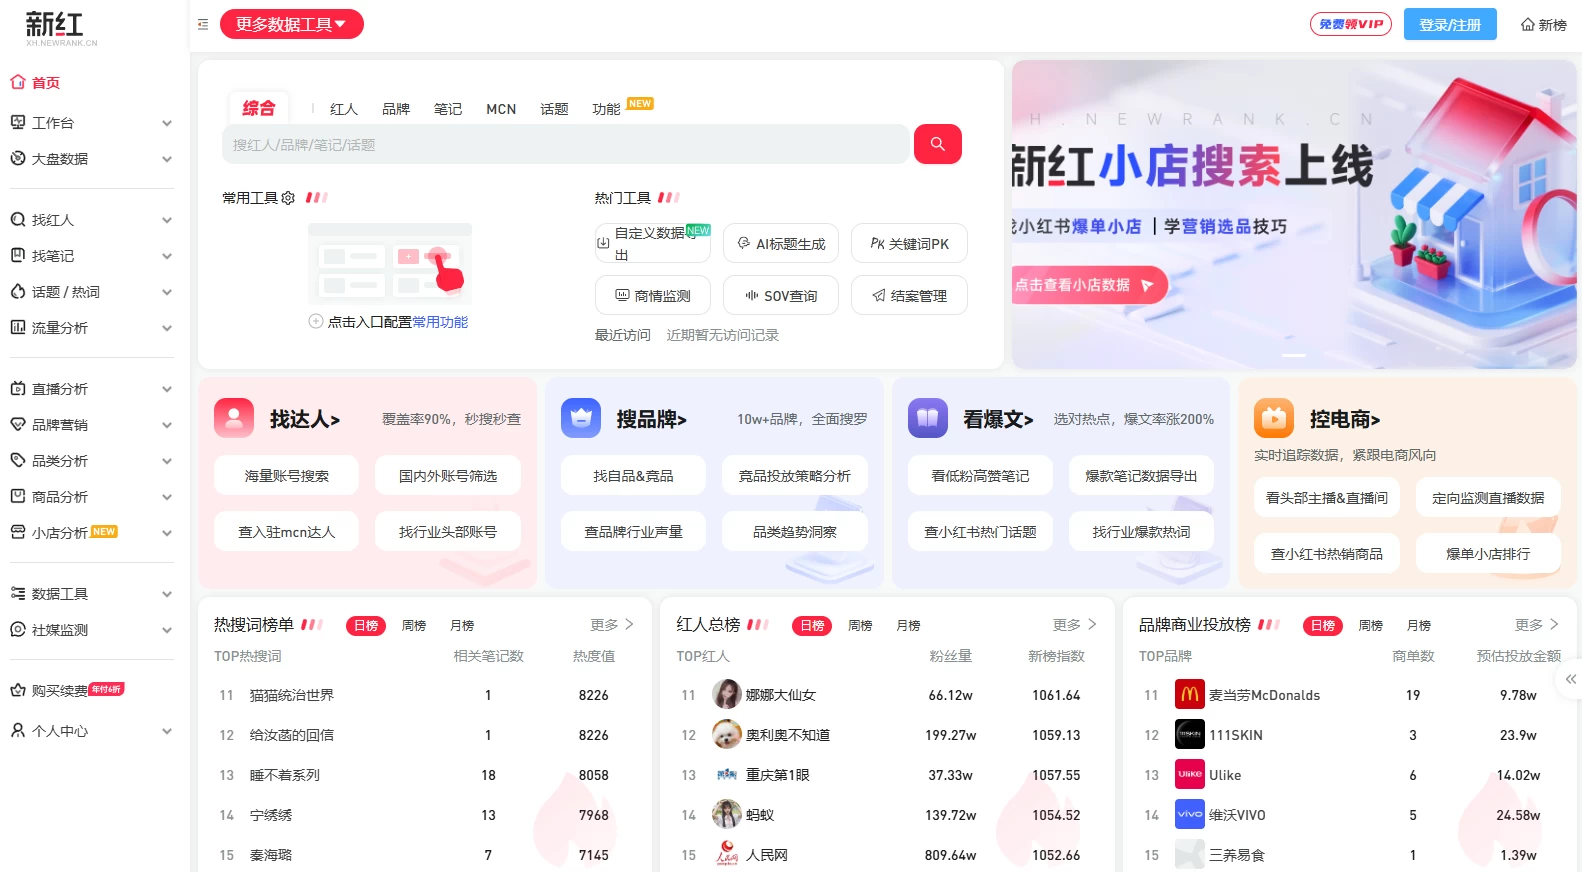
Task: Click the 流量分析 chart icon
Action: point(17,327)
